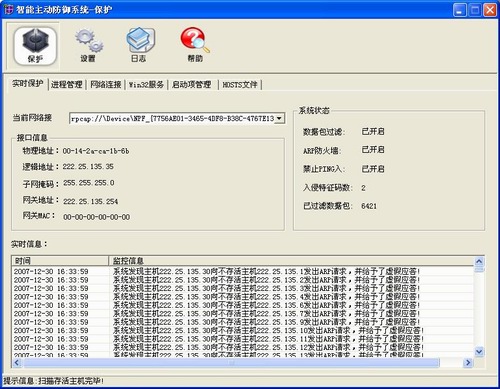Click the app icon in title bar
Image resolution: width=500 pixels, height=389 pixels.
[9, 10]
